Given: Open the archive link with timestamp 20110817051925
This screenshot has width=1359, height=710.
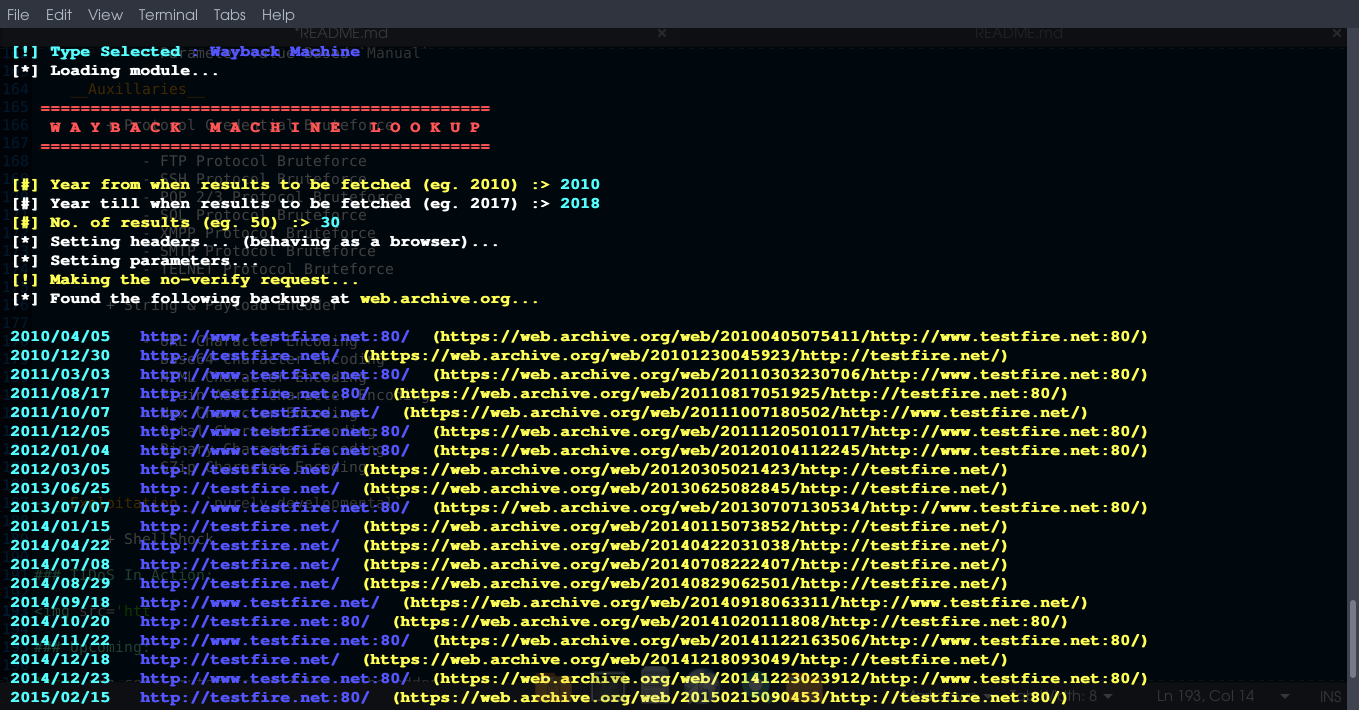Looking at the screenshot, I should click(x=730, y=394).
